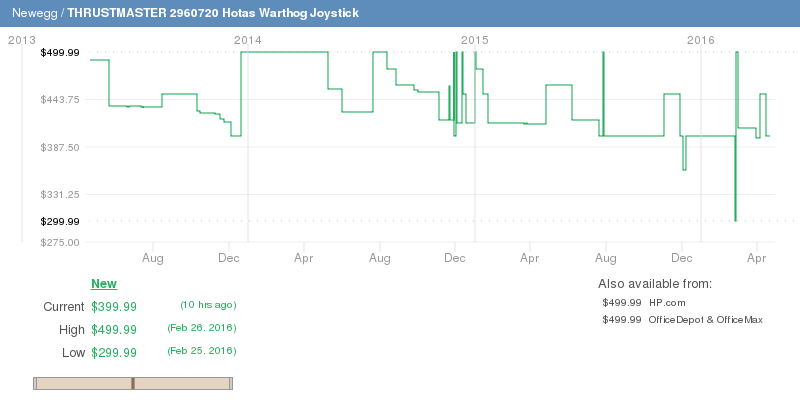Click the Newegg title text

pos(35,13)
